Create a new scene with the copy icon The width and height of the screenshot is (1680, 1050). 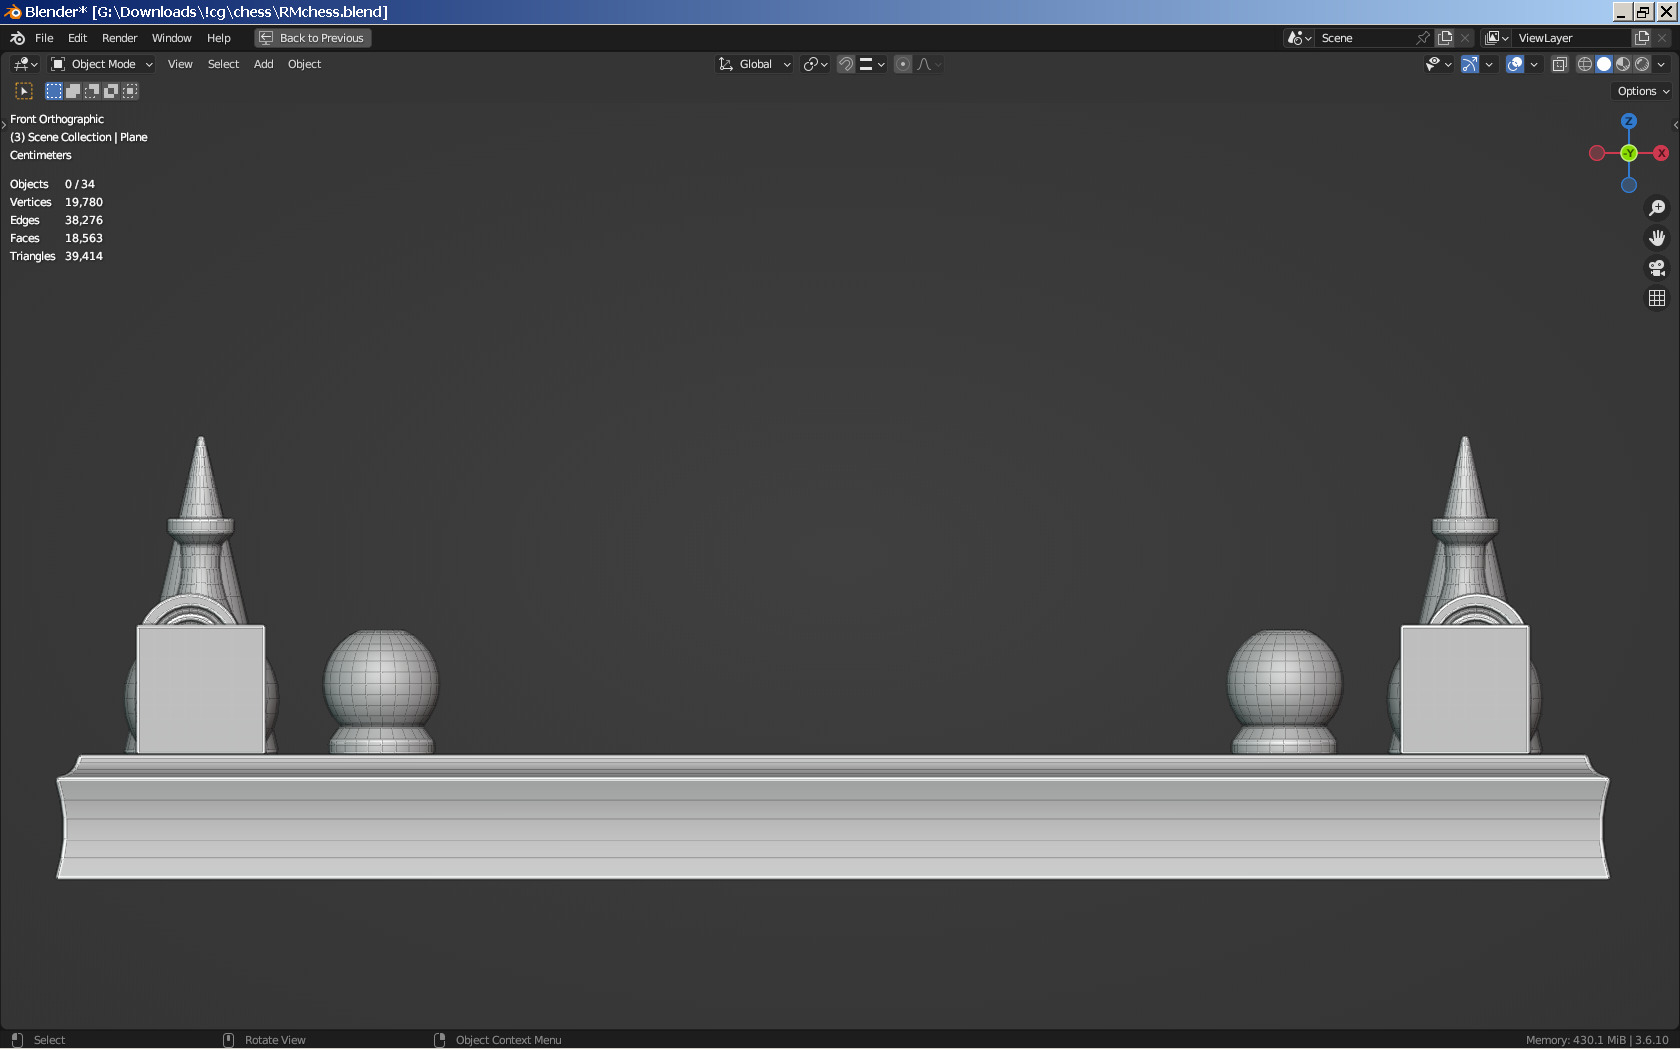(x=1445, y=38)
